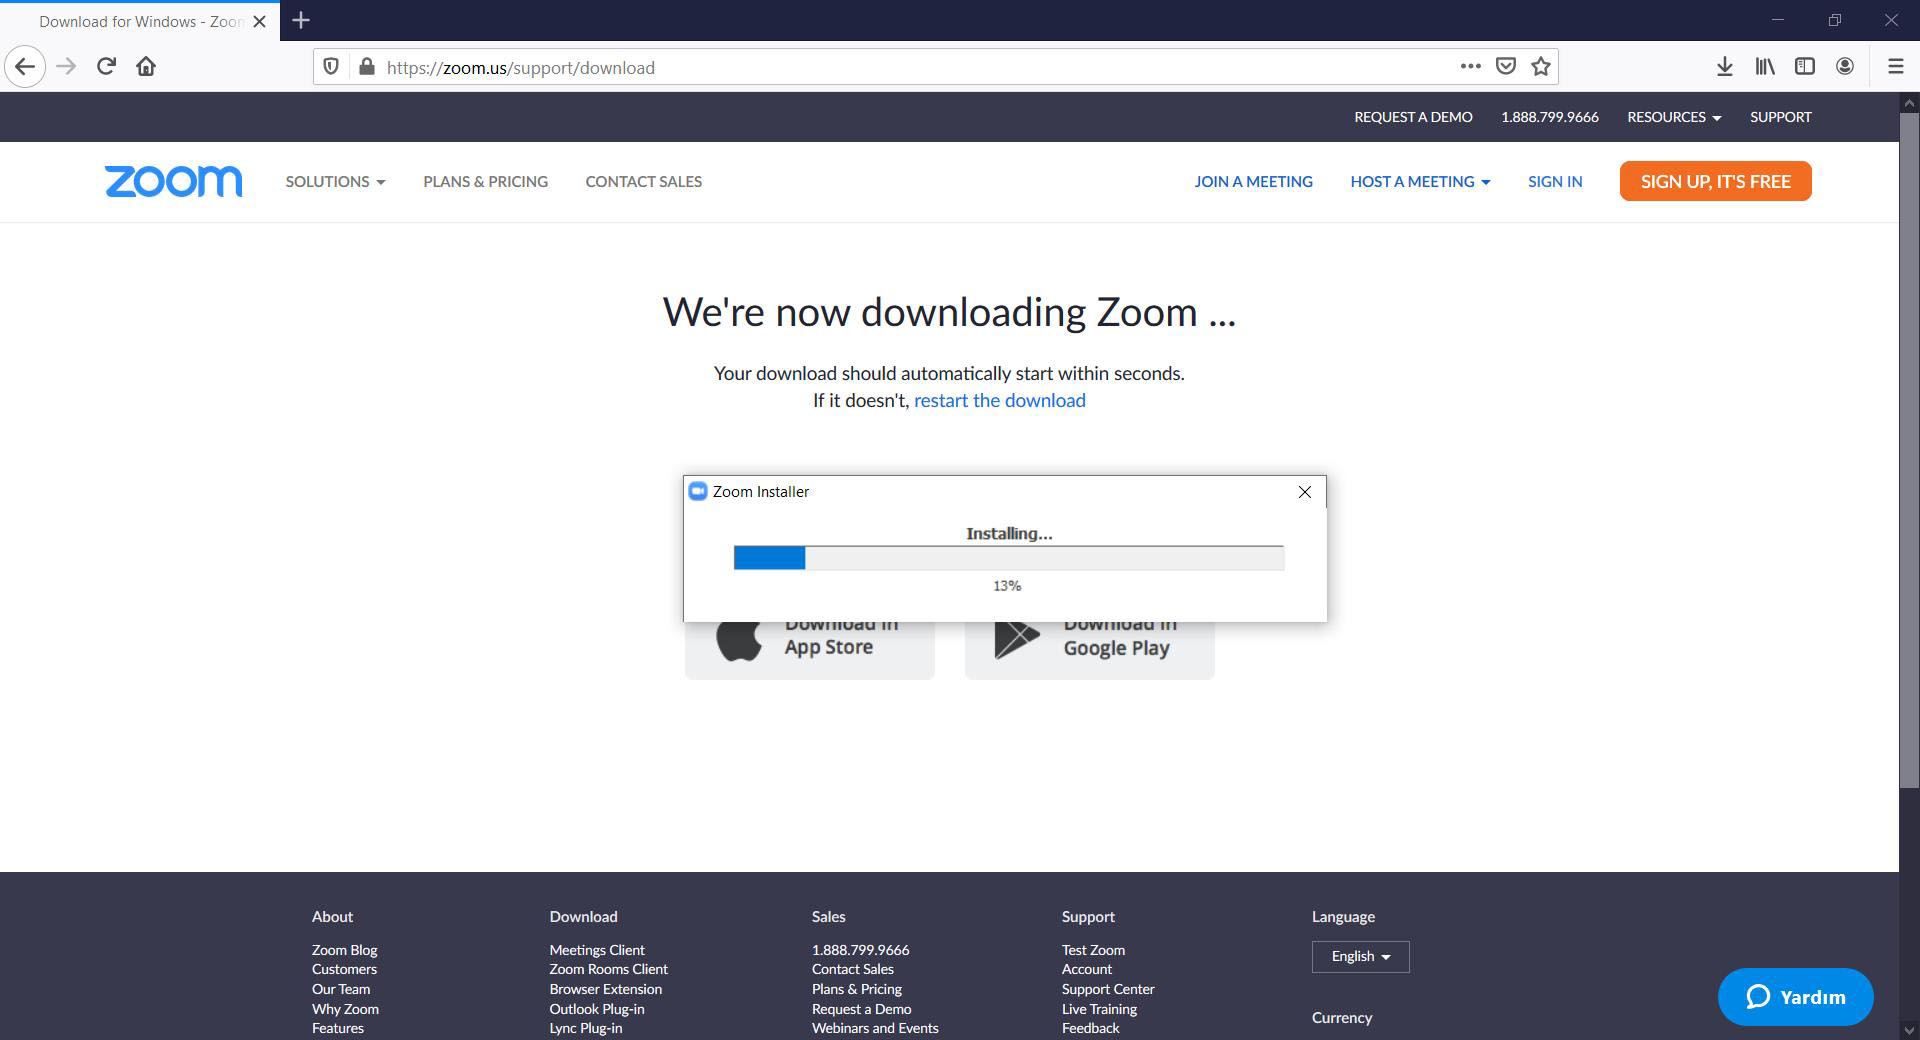Click Sign Up, It's Free button
Viewport: 1920px width, 1040px height.
pyautogui.click(x=1715, y=181)
